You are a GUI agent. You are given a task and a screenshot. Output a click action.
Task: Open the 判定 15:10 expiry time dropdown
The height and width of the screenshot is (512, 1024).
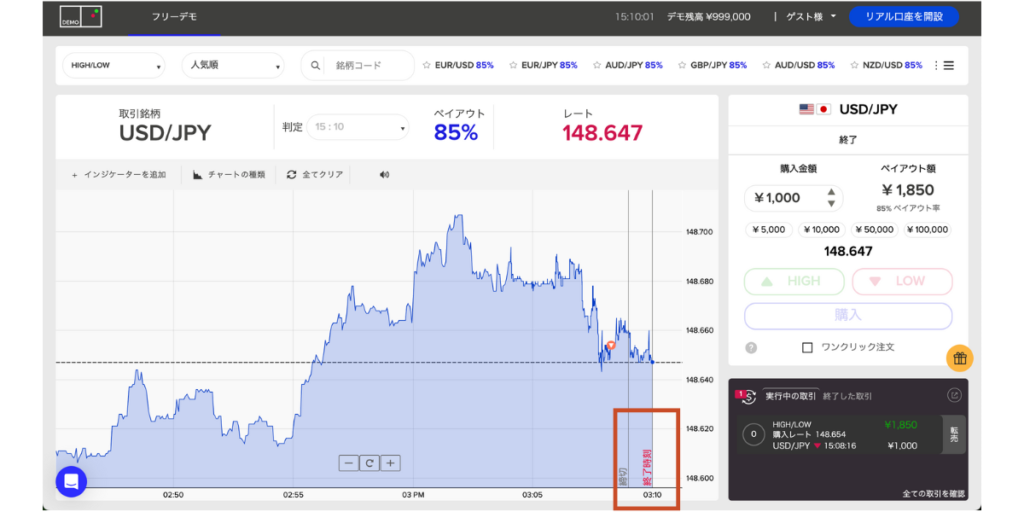coord(358,127)
